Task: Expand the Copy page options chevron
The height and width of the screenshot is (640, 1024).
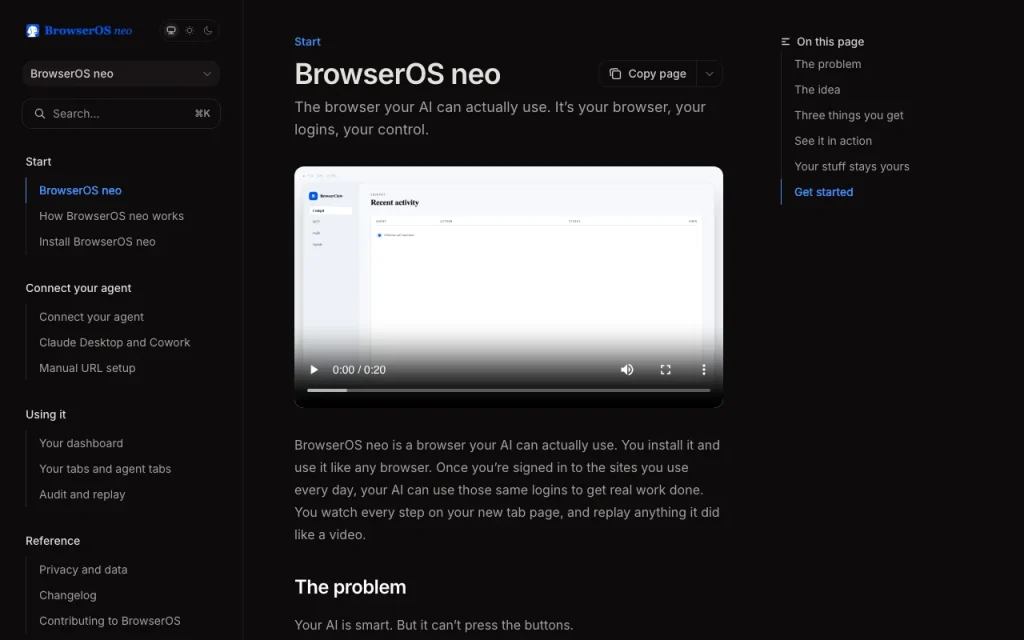Action: pos(710,74)
